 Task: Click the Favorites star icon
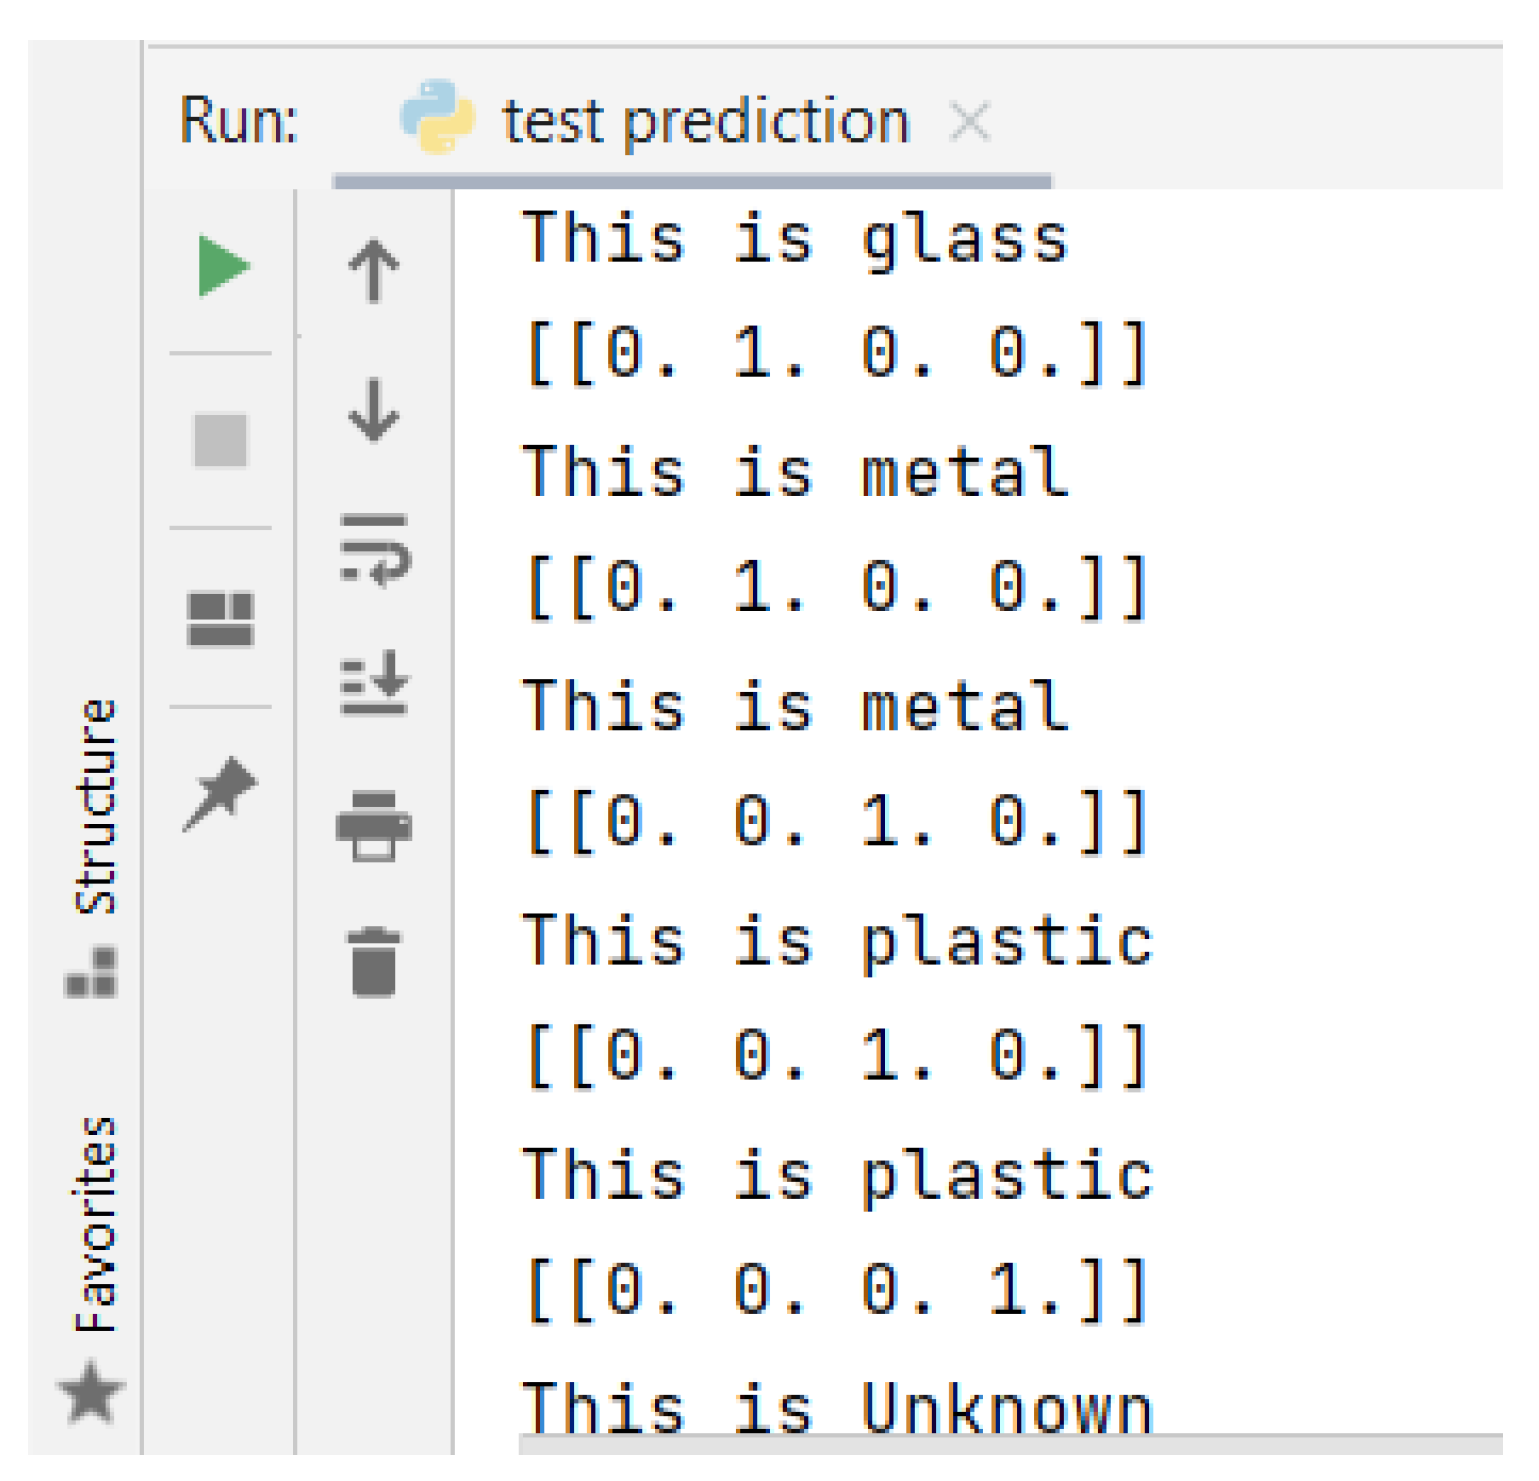91,1392
